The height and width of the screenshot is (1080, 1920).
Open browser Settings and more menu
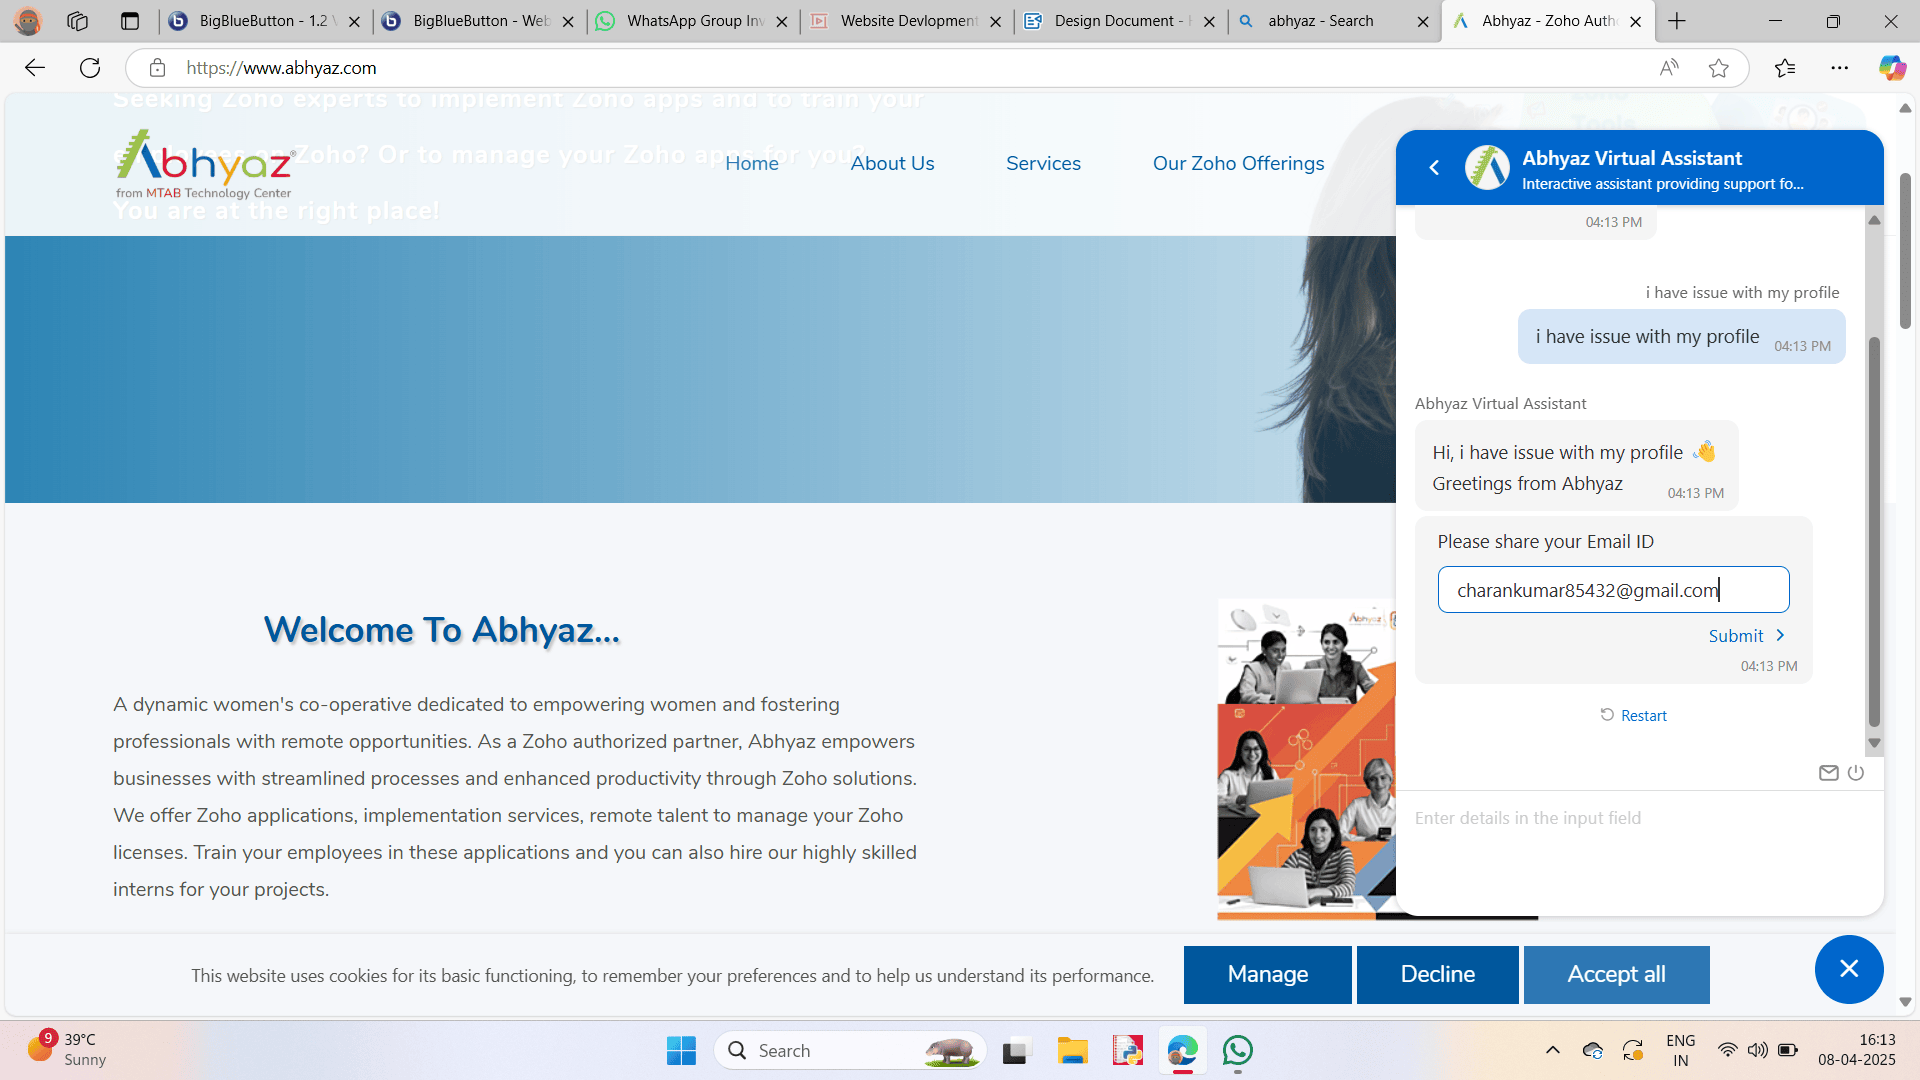click(x=1840, y=68)
